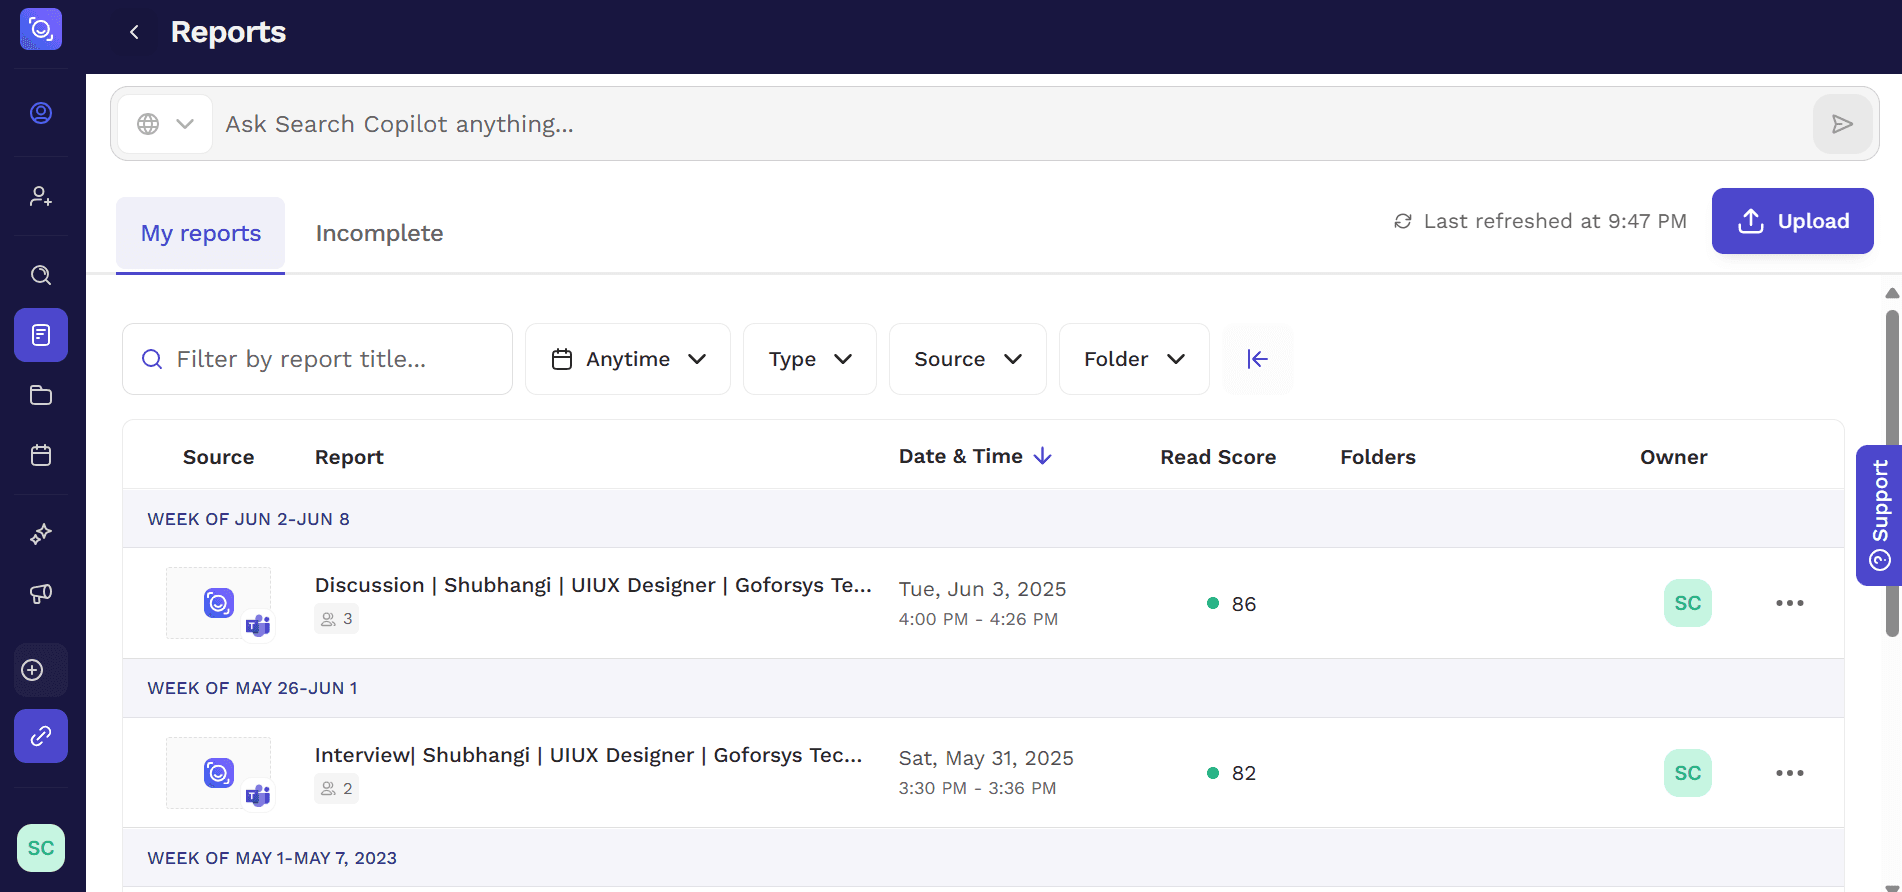
Task: Click the SC owner avatar for Discussion report
Action: [x=1688, y=603]
